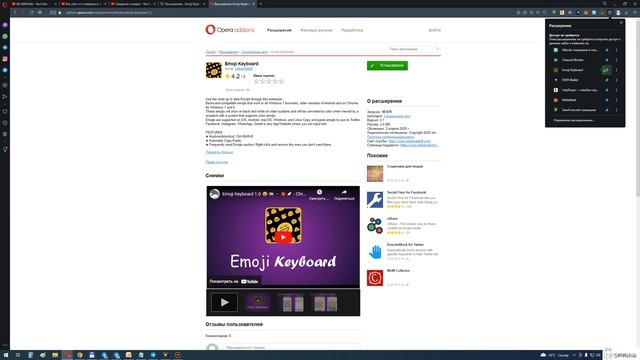Viewport: 640px width, 360px height.
Task: Focus the add-ons search field
Action: point(413,49)
